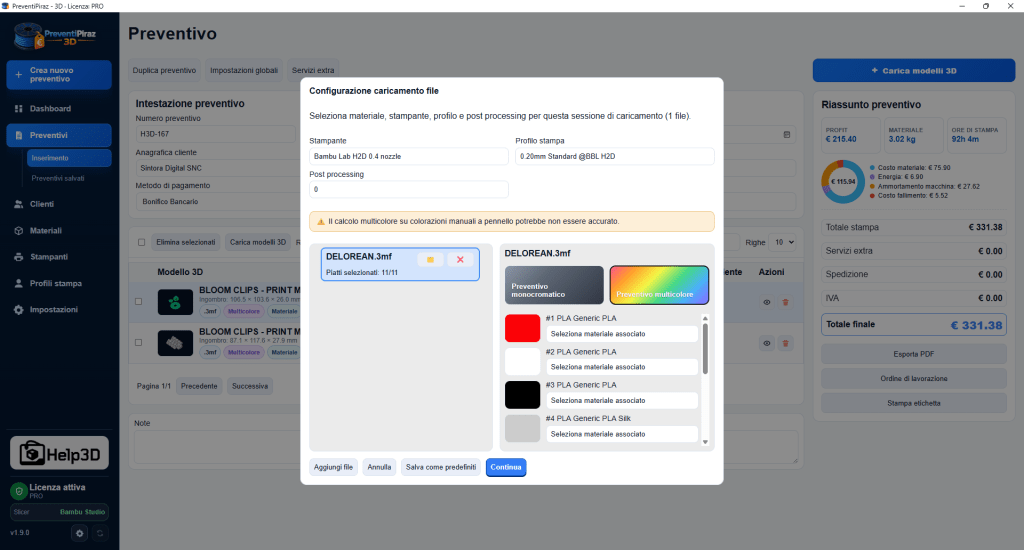Click the profit donut chart
This screenshot has height=550, width=1024.
coord(842,182)
